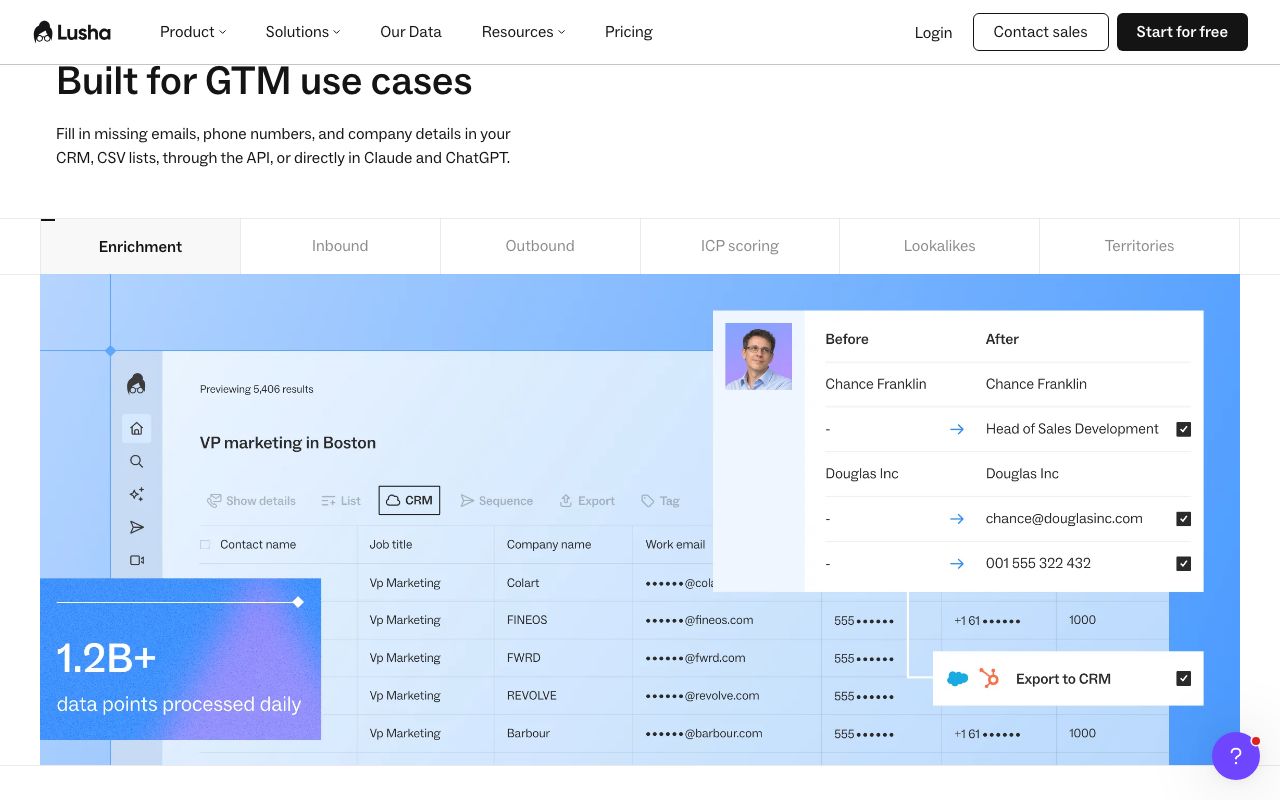
Task: Open the Home icon in the app sidebar
Action: 137,428
